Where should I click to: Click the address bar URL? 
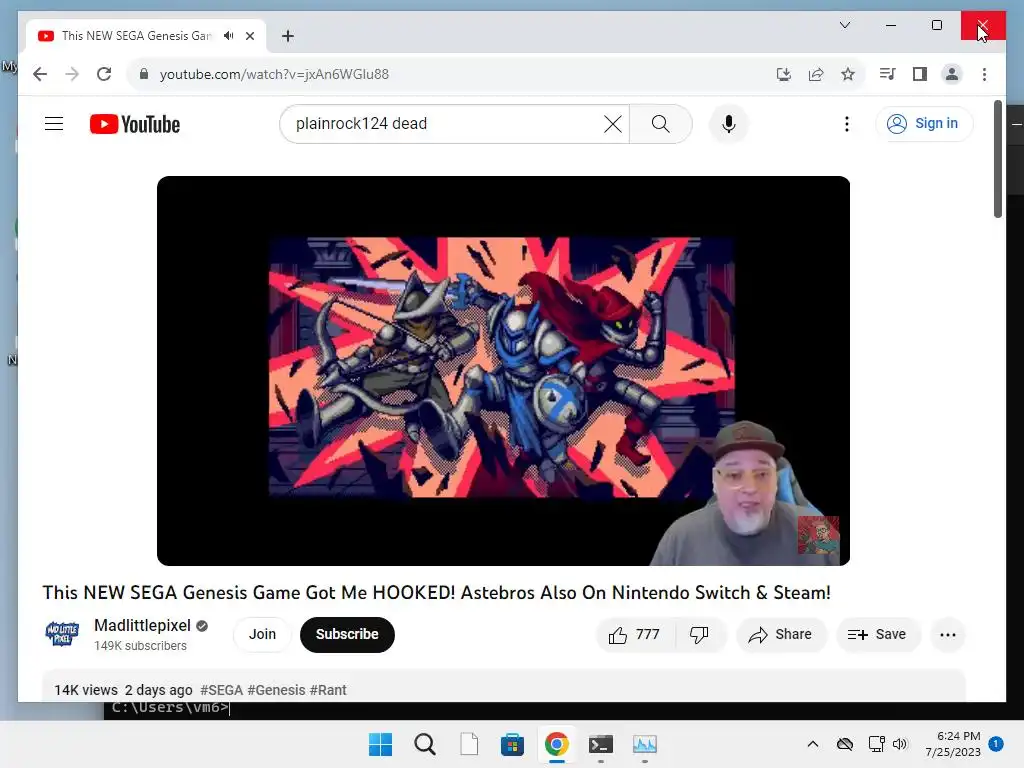pos(274,74)
